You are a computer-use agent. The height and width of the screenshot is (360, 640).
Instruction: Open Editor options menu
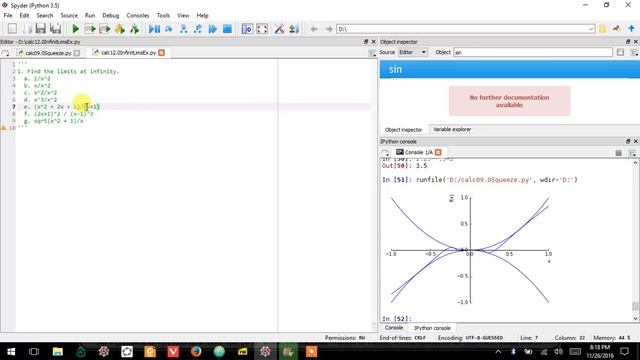pos(372,53)
